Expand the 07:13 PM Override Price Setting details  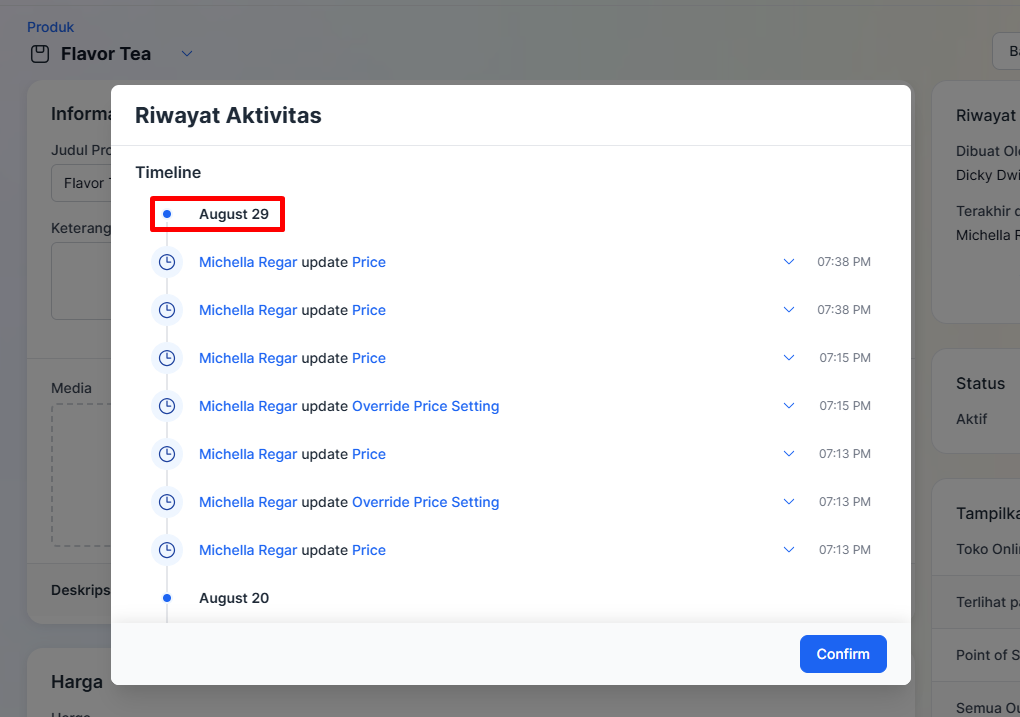point(789,502)
